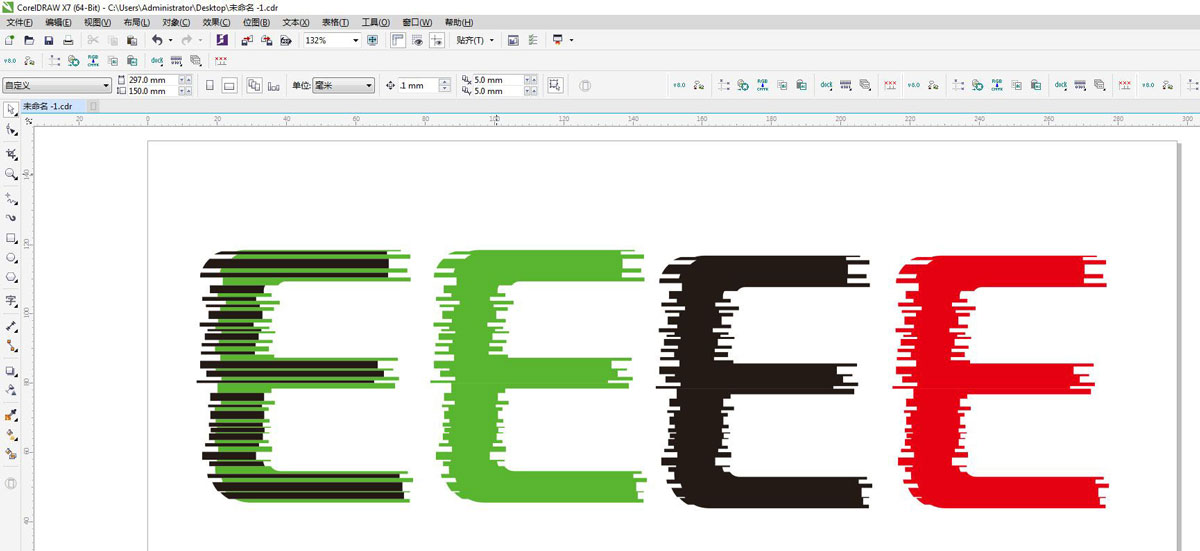Select the Rectangle tool
The width and height of the screenshot is (1200, 551).
coord(11,238)
